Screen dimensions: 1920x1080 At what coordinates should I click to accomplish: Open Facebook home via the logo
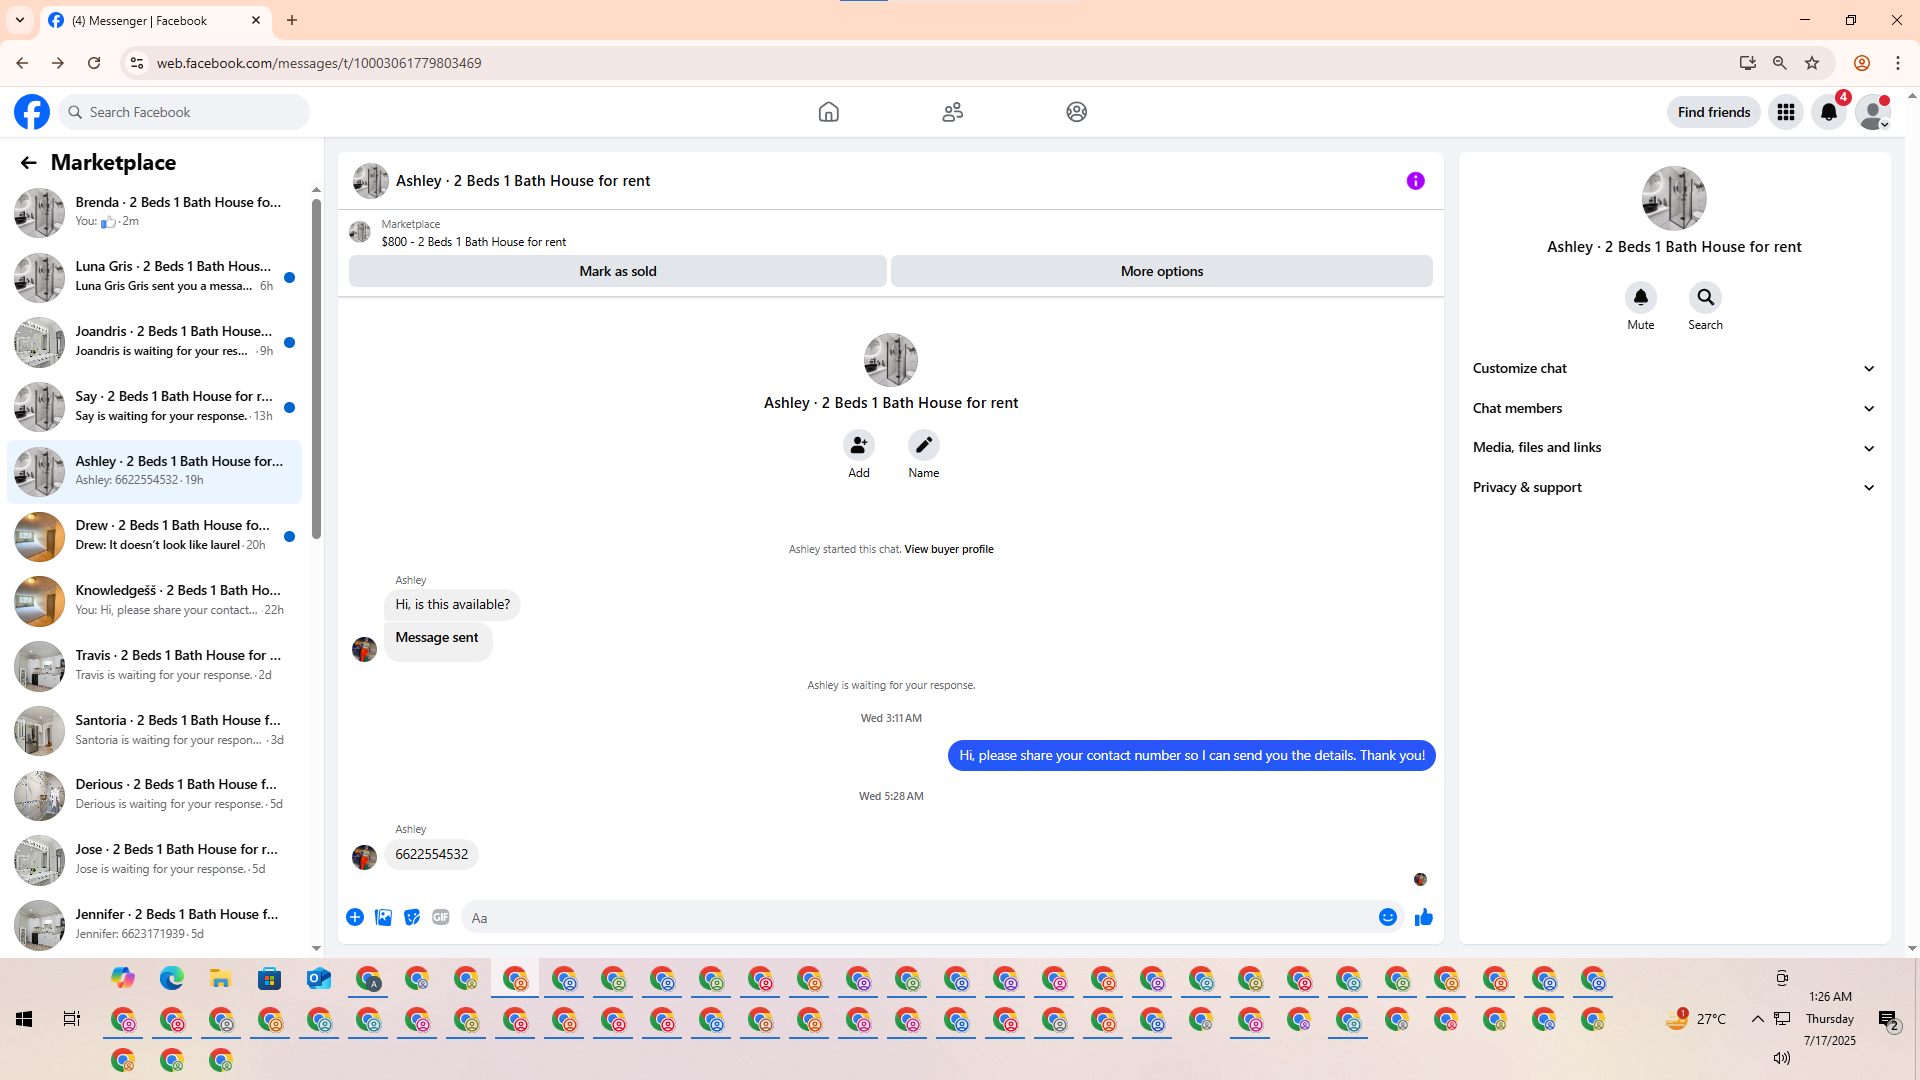point(32,112)
